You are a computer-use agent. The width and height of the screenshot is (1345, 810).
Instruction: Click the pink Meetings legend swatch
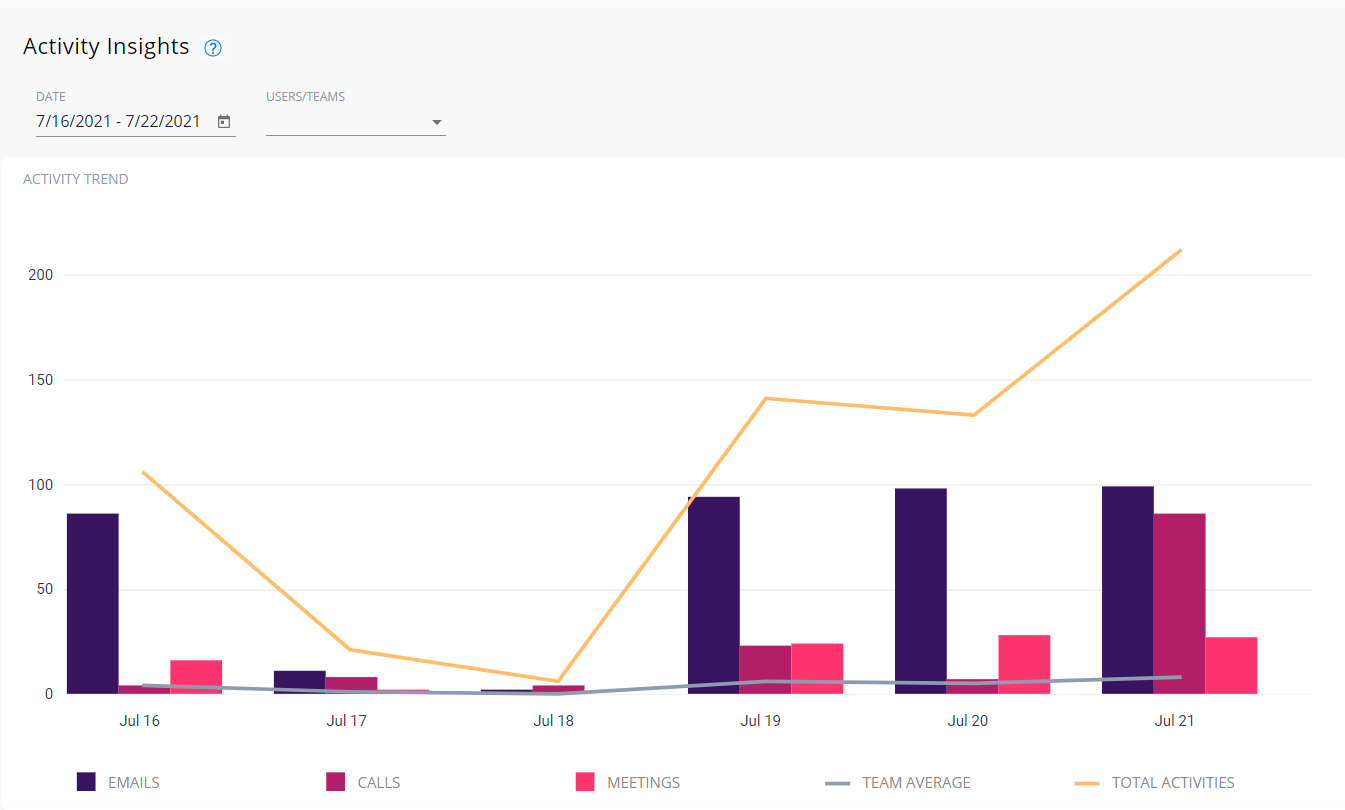tap(586, 783)
